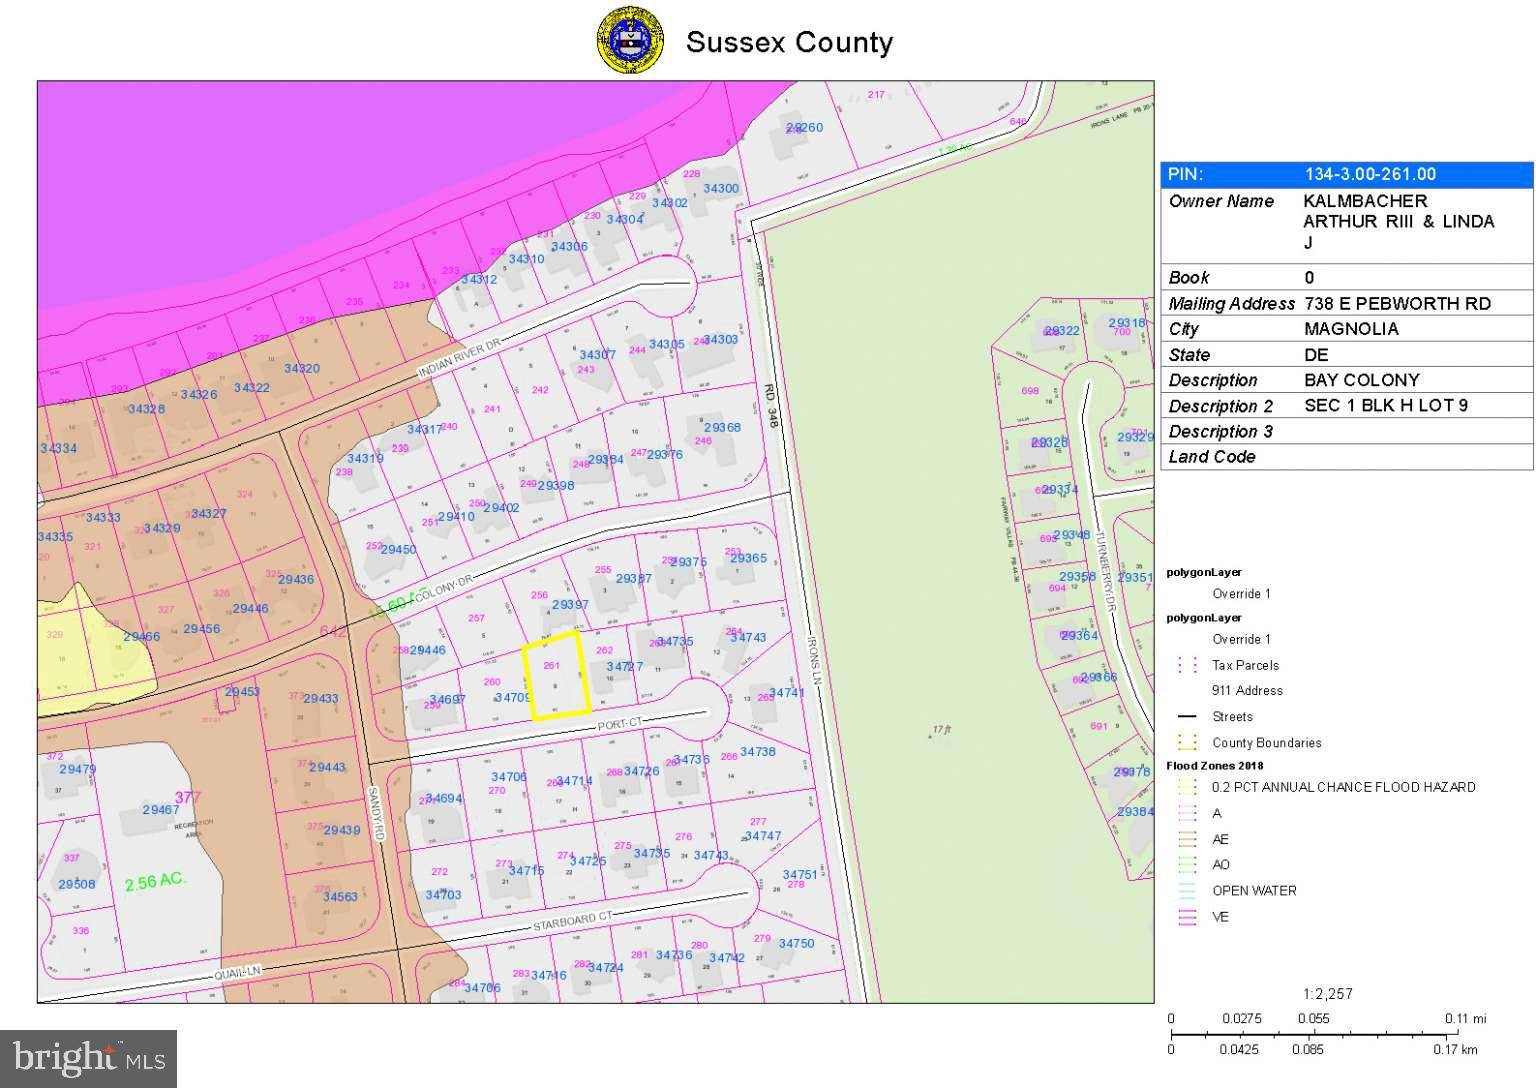The height and width of the screenshot is (1088, 1536).
Task: Click address 34741 on the map
Action: pos(787,692)
